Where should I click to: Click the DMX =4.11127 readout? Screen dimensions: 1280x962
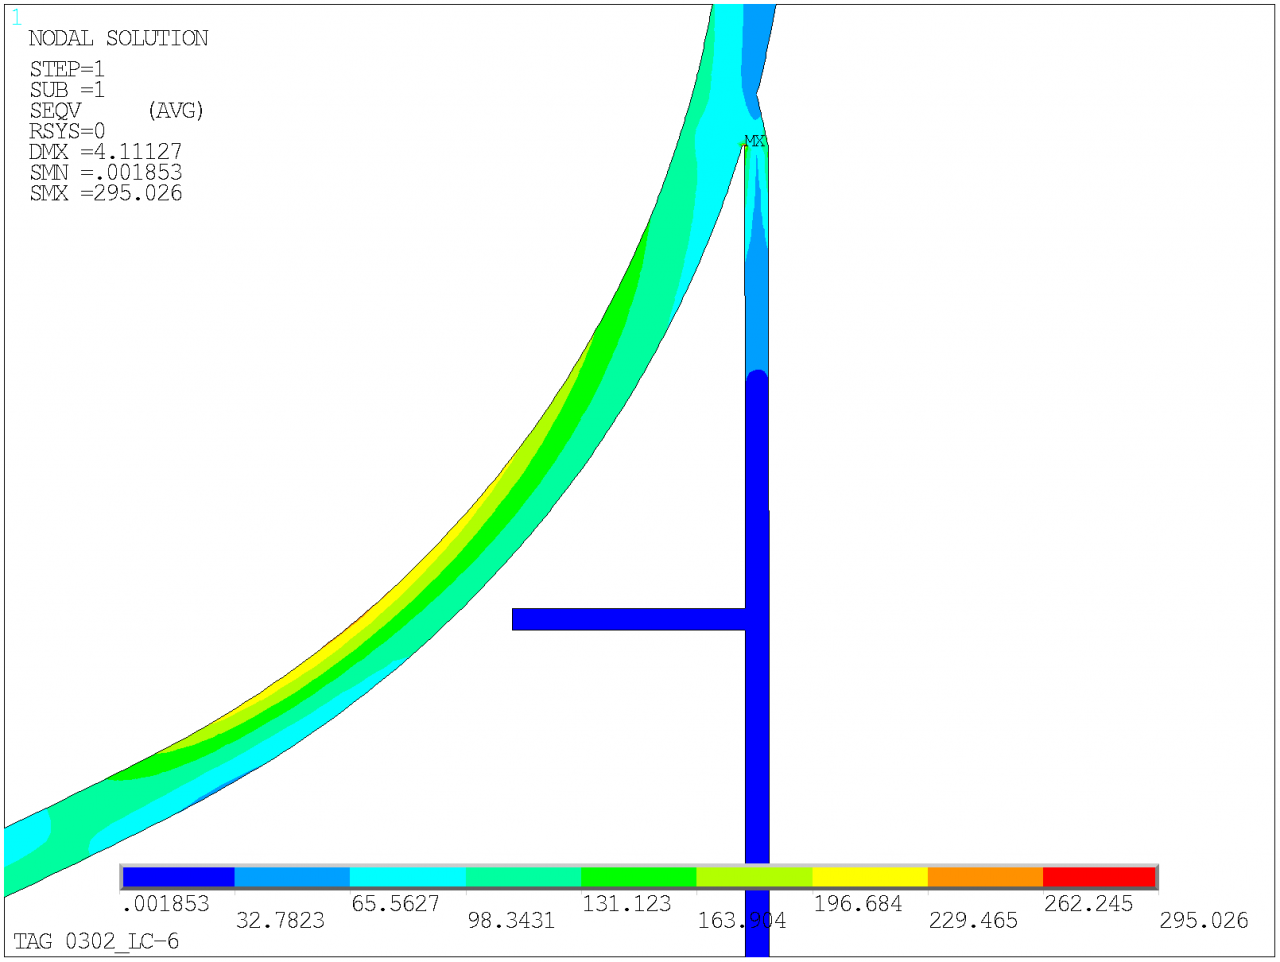(106, 152)
